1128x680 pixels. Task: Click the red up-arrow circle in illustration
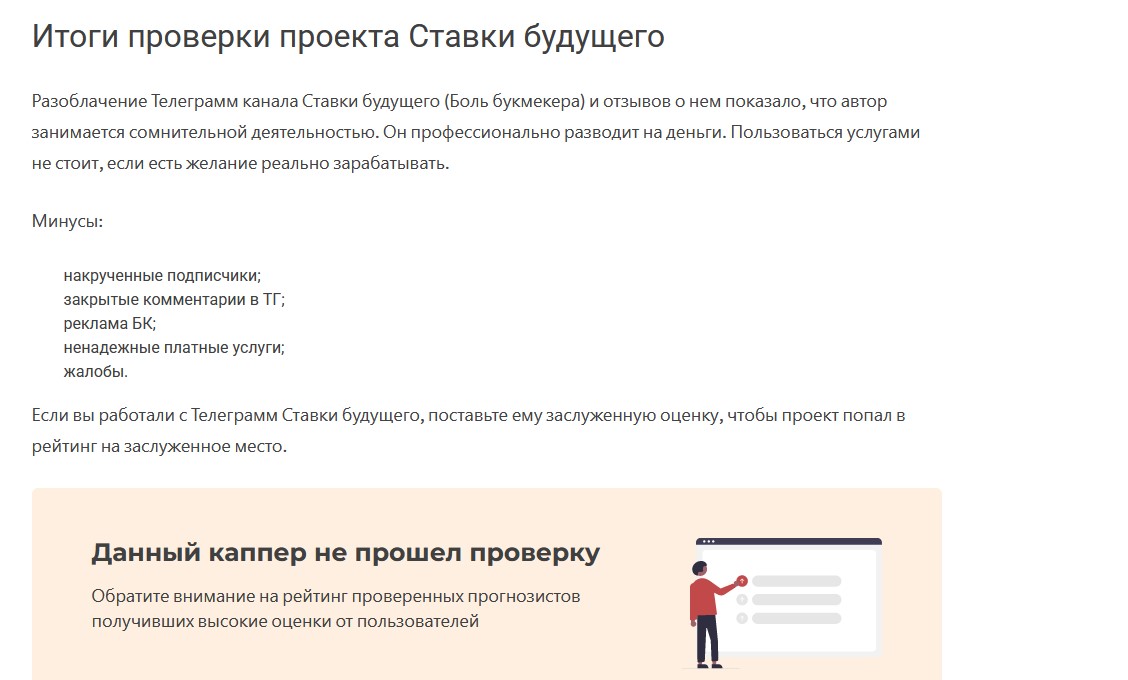click(x=742, y=580)
